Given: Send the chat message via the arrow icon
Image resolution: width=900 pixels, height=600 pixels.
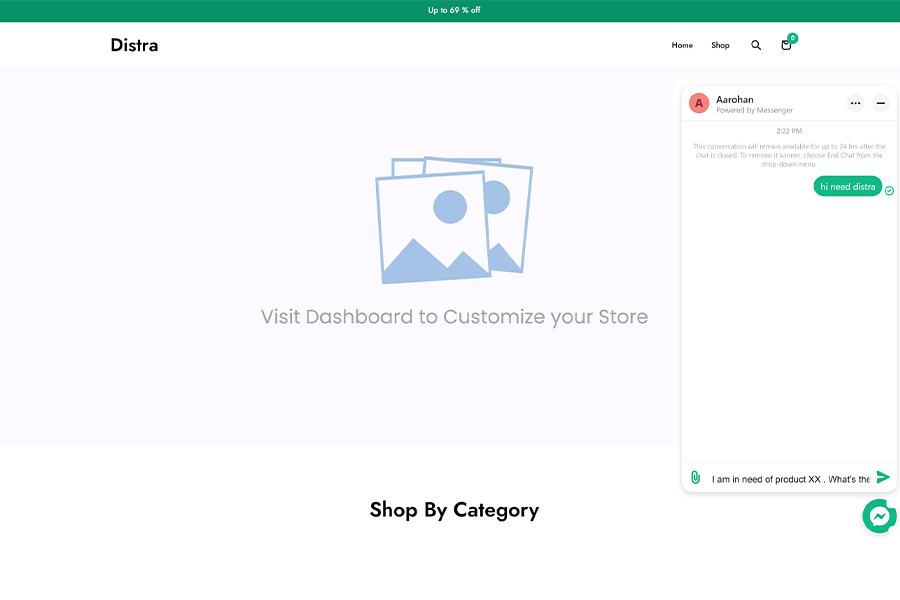Looking at the screenshot, I should point(883,477).
